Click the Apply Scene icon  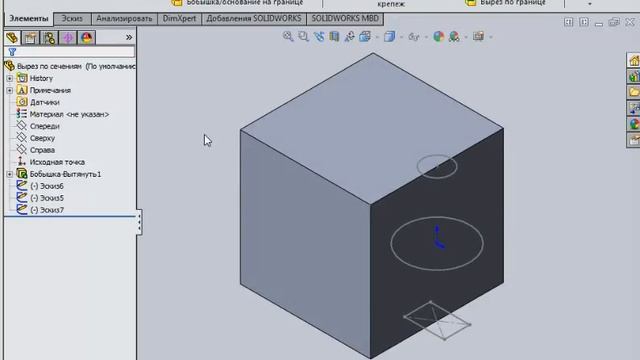pyautogui.click(x=454, y=37)
